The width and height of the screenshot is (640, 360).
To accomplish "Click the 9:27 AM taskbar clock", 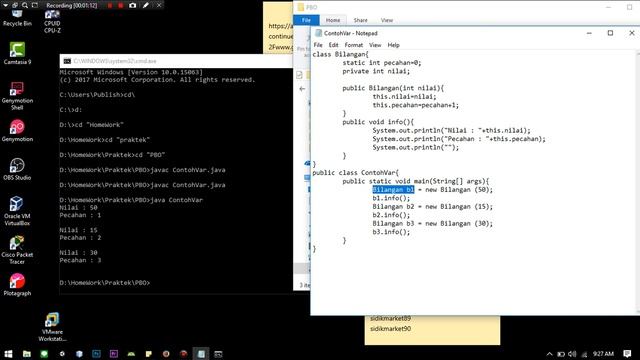I will [603, 354].
